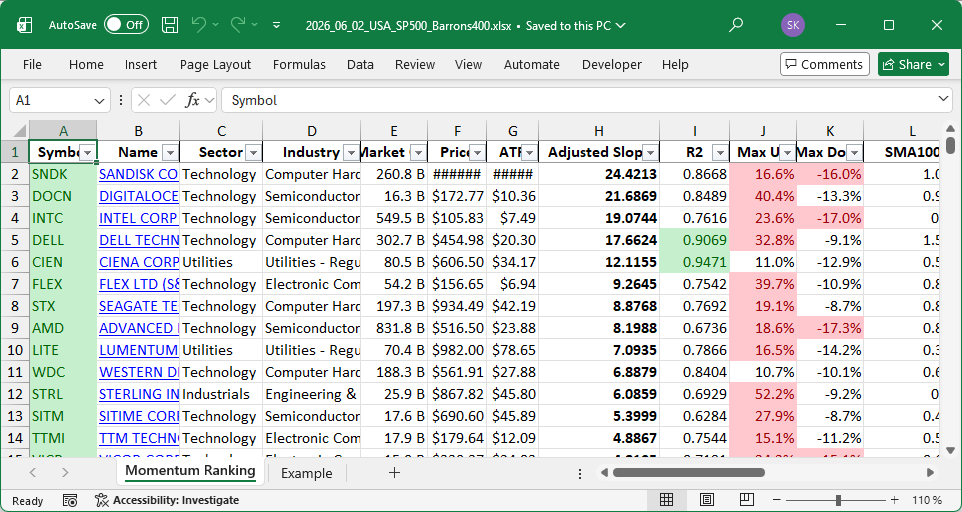The image size is (962, 512).
Task: Click the Comments button
Action: coord(825,64)
